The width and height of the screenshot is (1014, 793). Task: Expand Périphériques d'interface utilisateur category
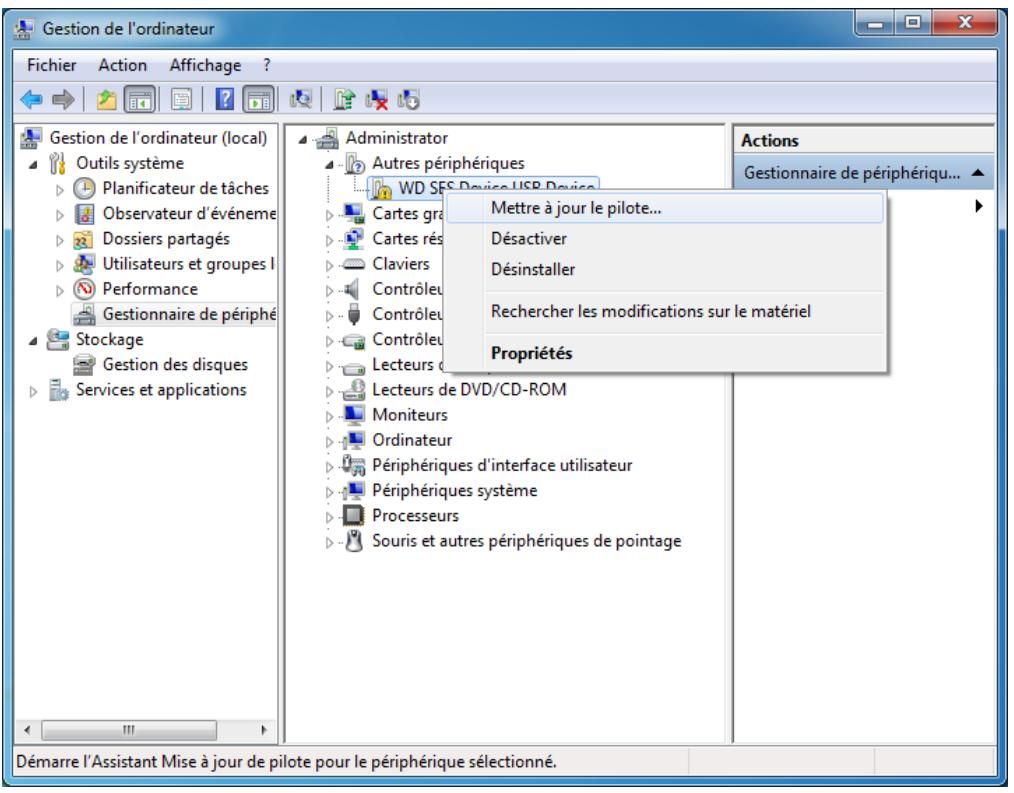coord(329,468)
